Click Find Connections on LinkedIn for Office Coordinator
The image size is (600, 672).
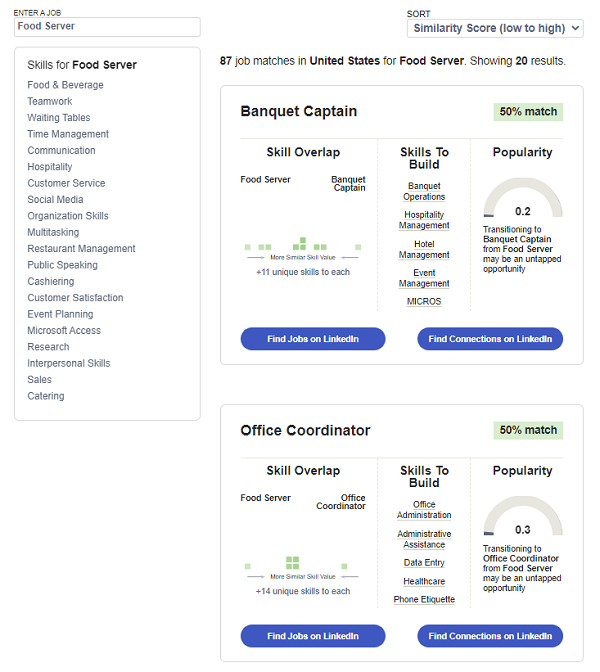[x=490, y=636]
